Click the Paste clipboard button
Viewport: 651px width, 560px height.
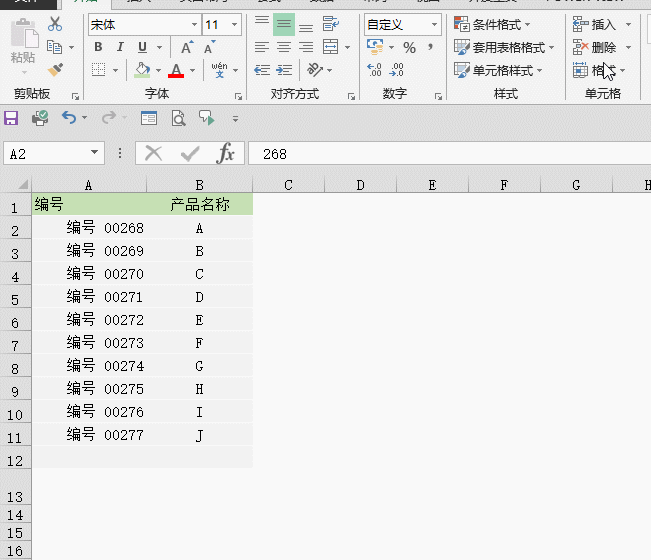pos(24,40)
